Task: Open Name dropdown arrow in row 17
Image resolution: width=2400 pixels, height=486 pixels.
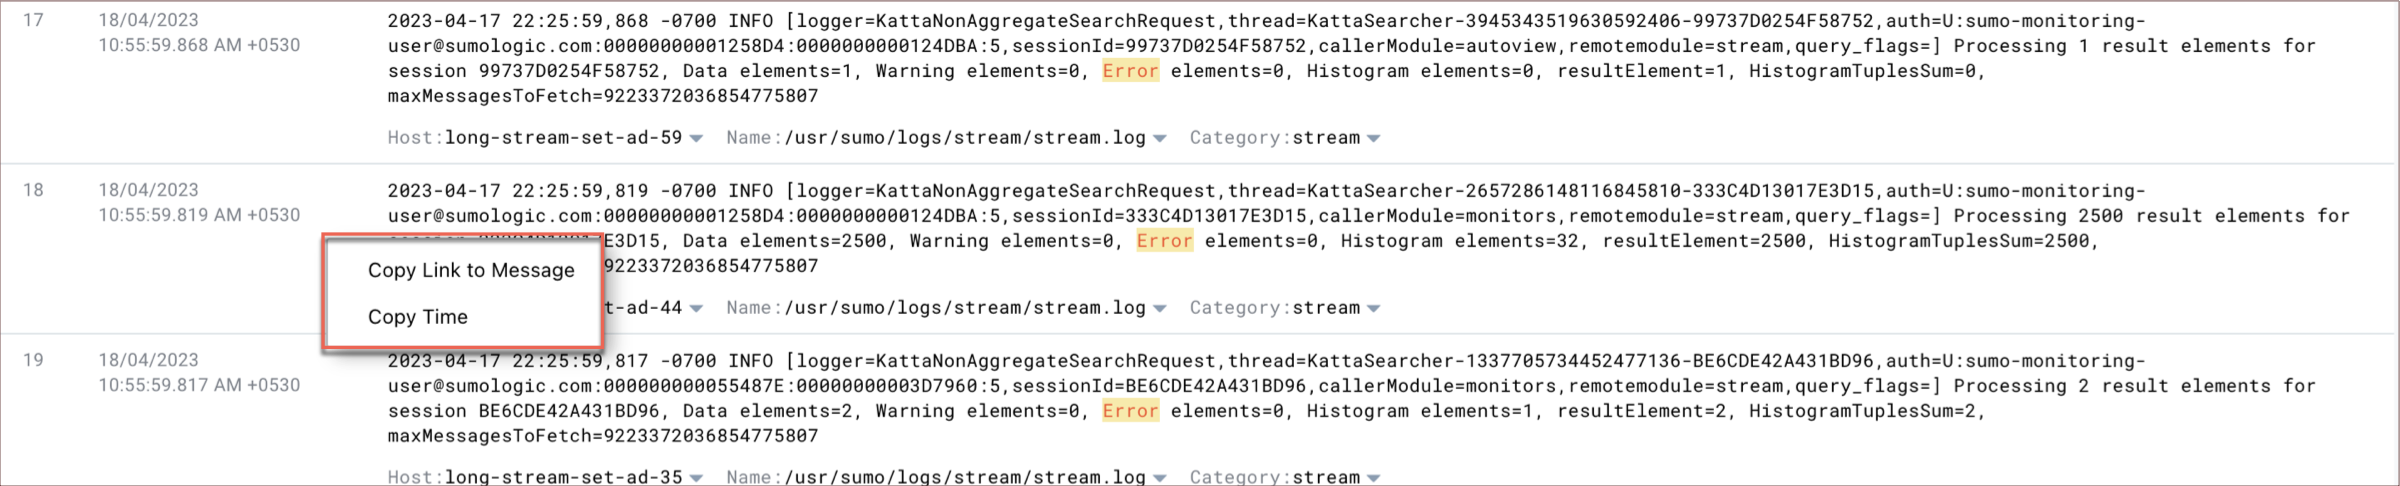Action: pyautogui.click(x=1160, y=139)
